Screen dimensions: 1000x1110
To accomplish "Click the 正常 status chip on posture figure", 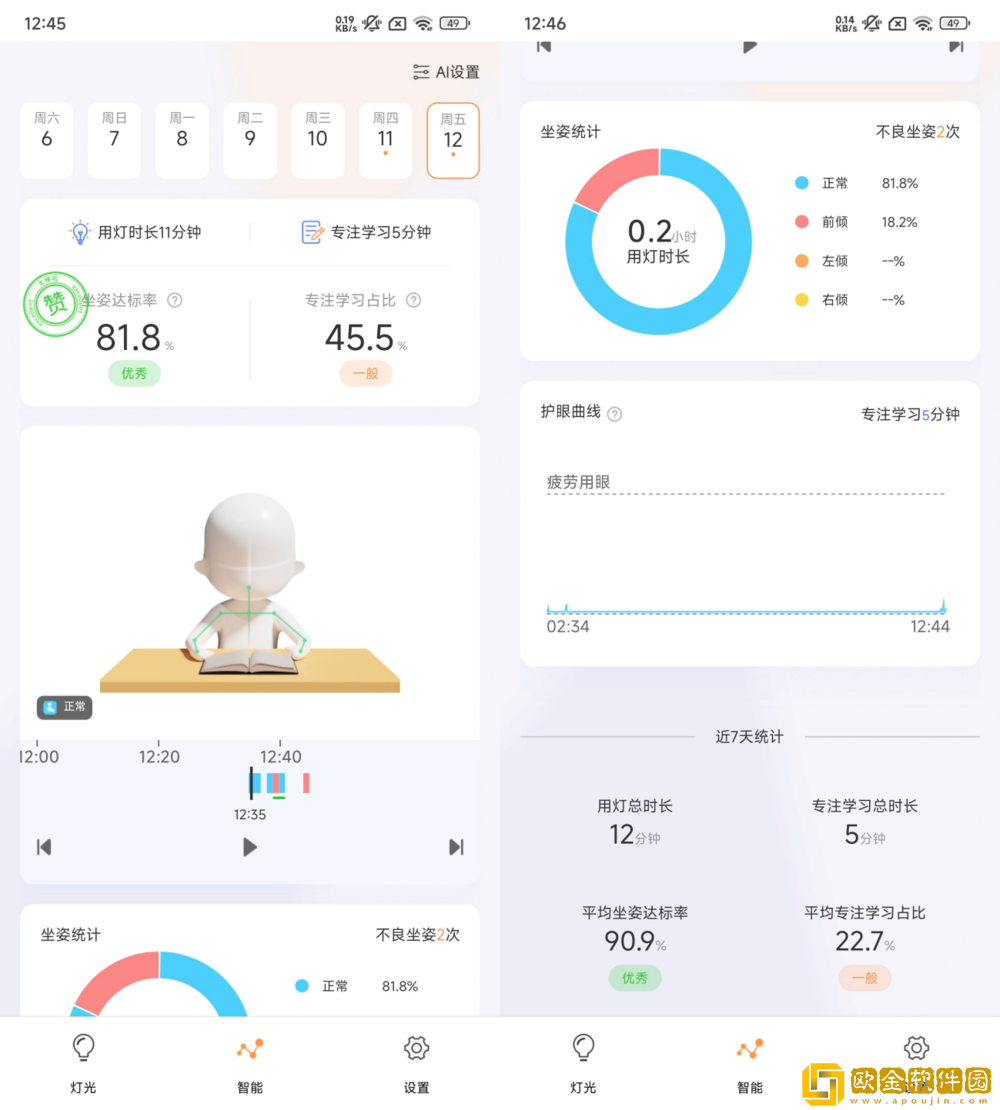I will [64, 707].
